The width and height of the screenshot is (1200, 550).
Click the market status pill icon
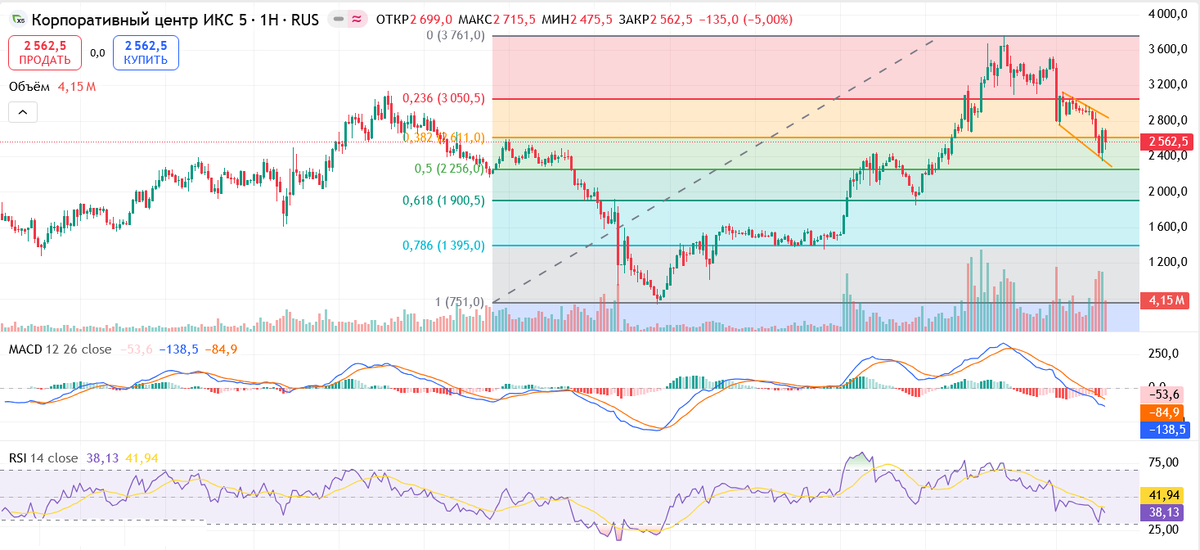pos(349,20)
